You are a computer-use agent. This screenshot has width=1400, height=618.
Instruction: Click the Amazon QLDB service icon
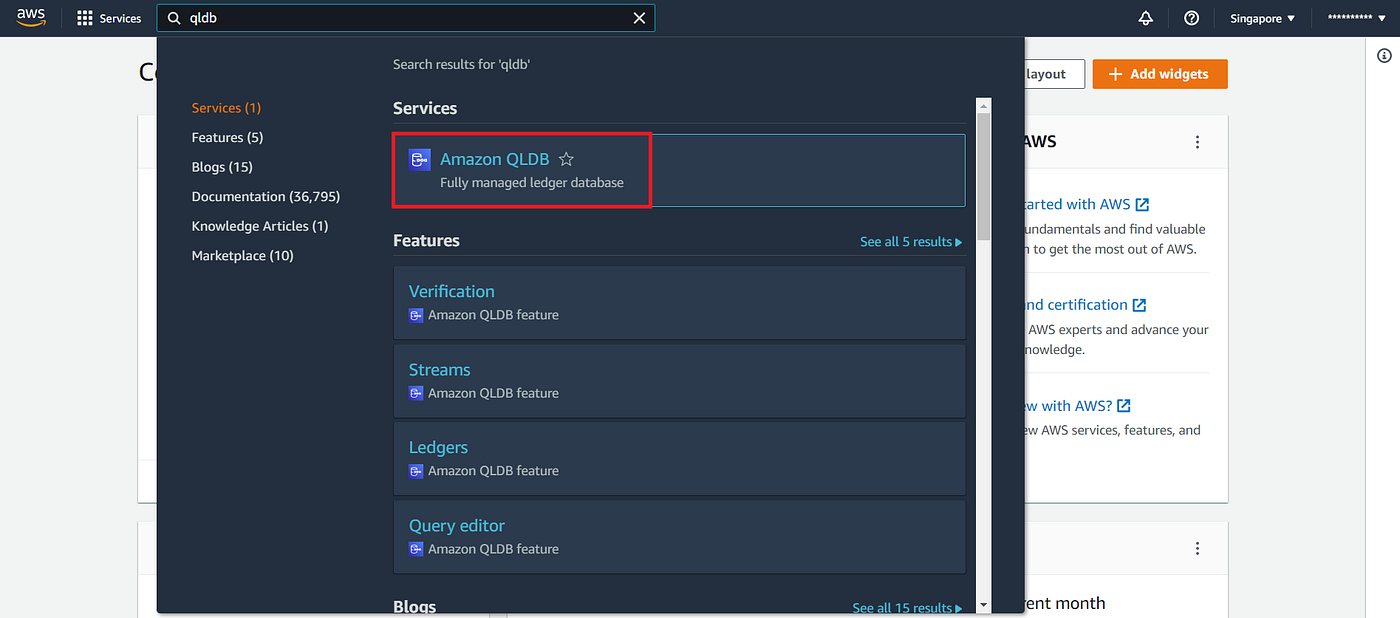pos(419,158)
